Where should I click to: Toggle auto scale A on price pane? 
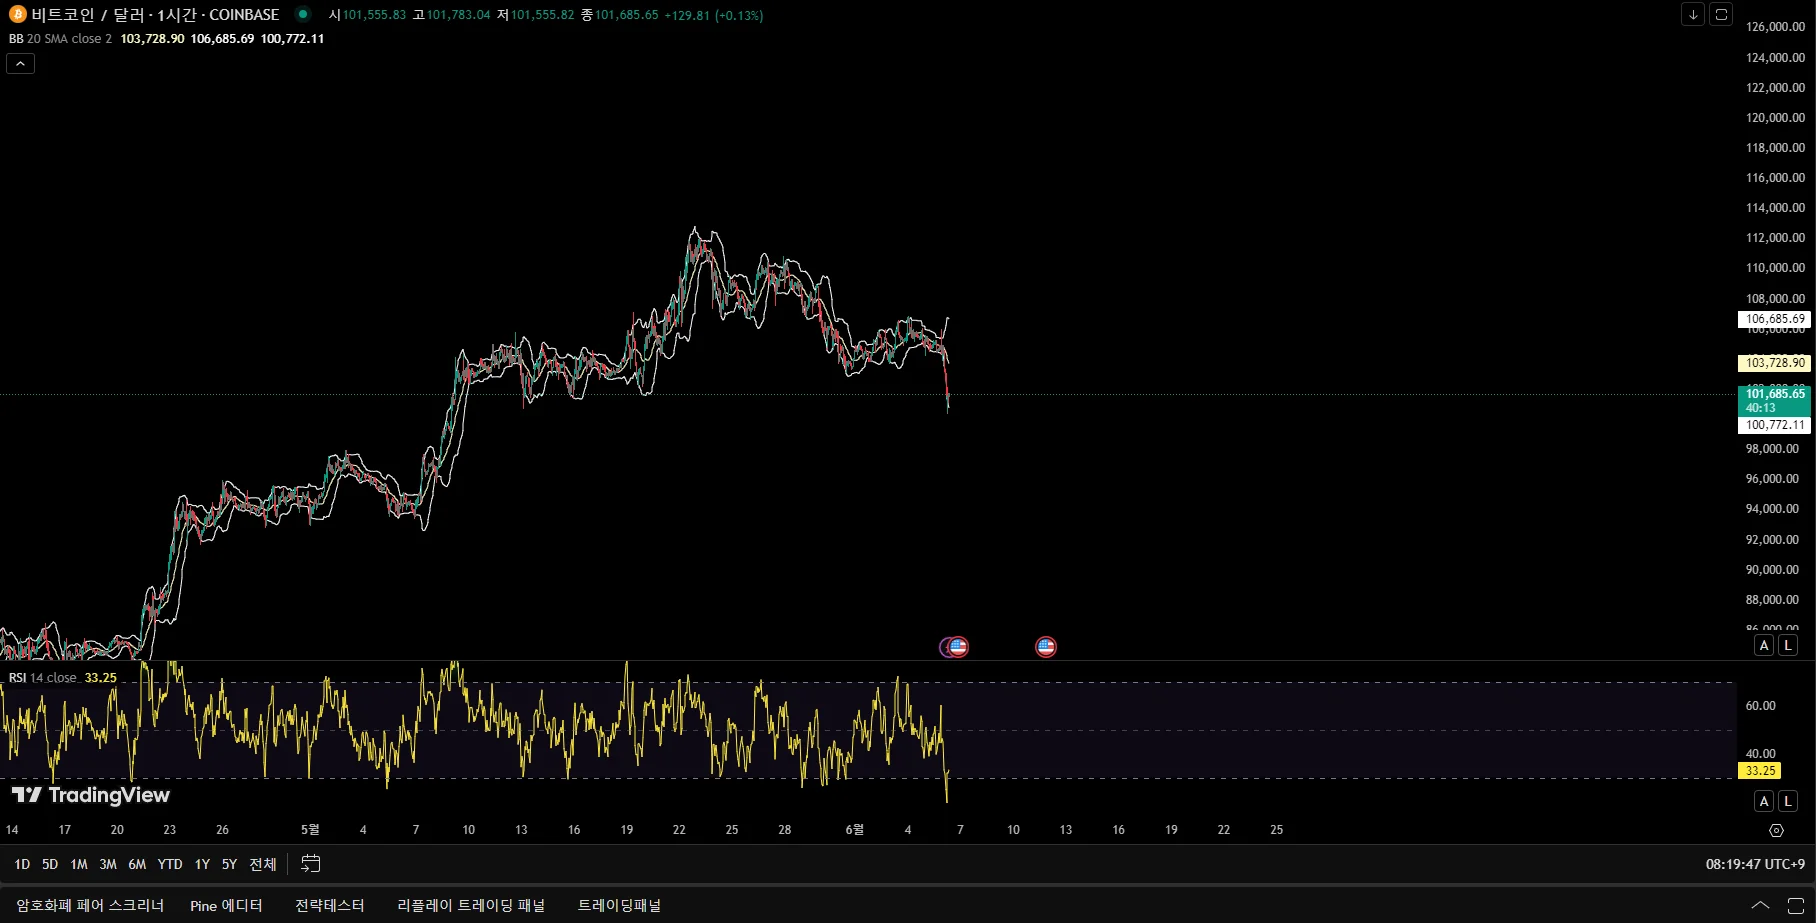(1764, 645)
